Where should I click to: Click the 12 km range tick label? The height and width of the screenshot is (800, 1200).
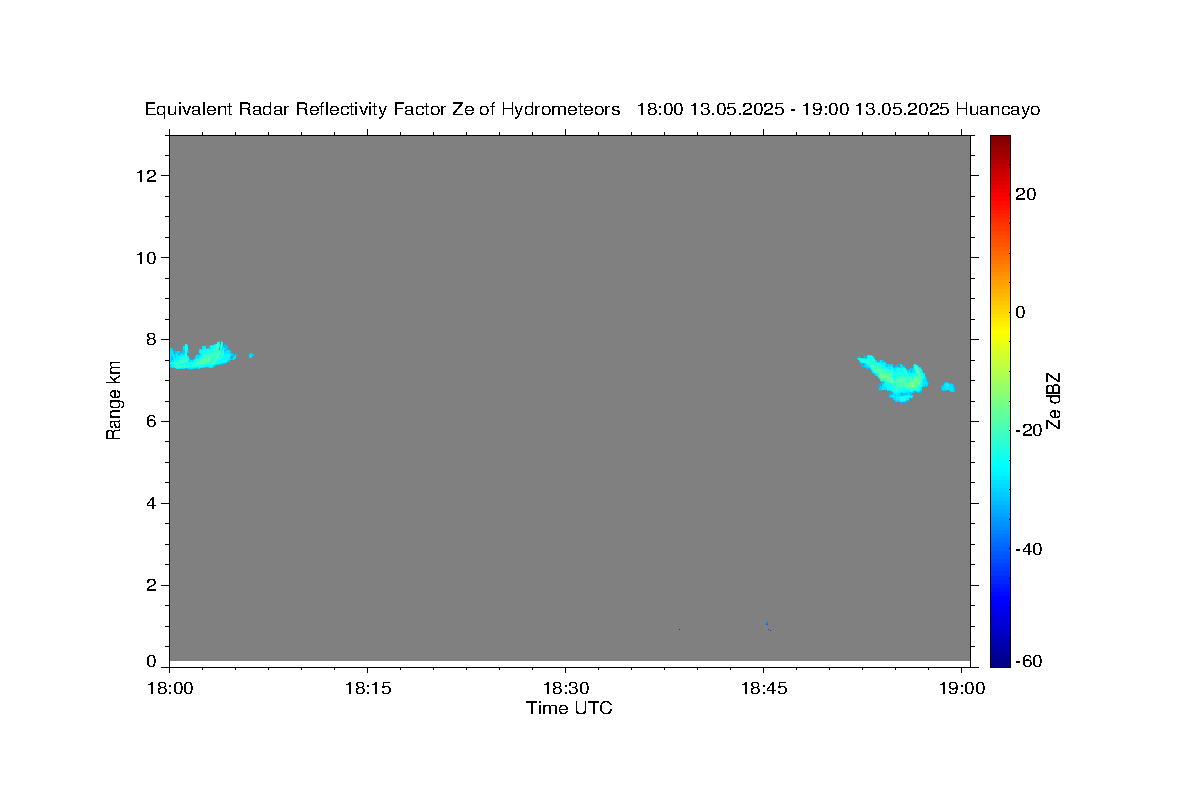[x=148, y=176]
